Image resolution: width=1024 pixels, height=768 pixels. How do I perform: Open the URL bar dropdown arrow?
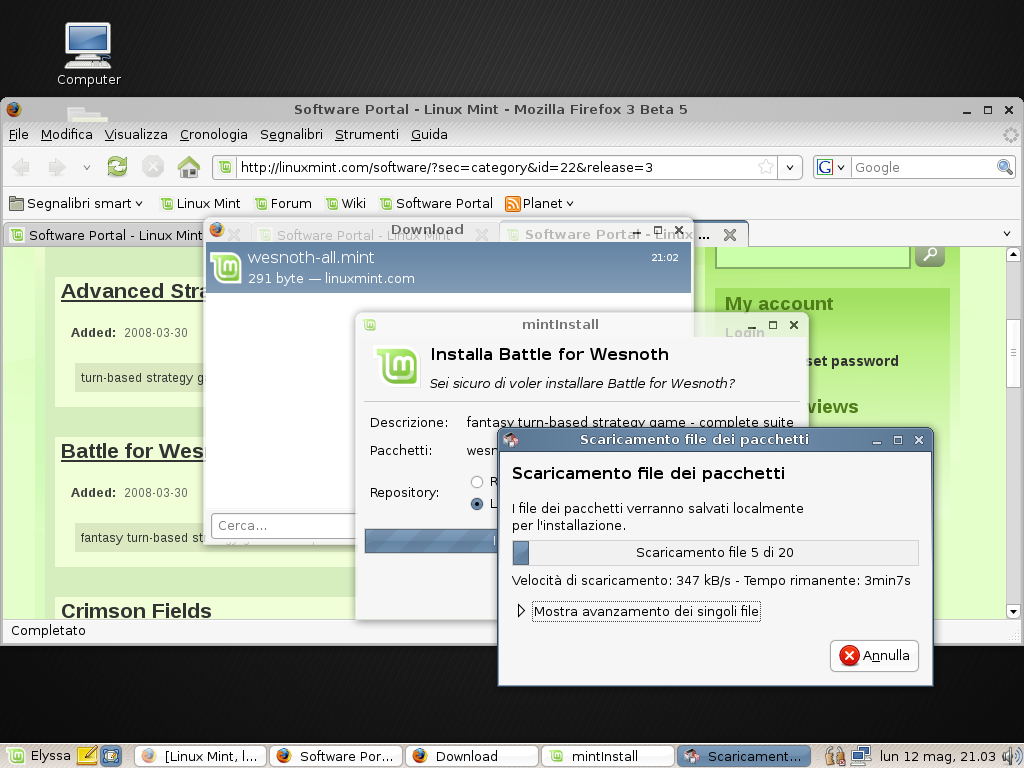[x=790, y=167]
